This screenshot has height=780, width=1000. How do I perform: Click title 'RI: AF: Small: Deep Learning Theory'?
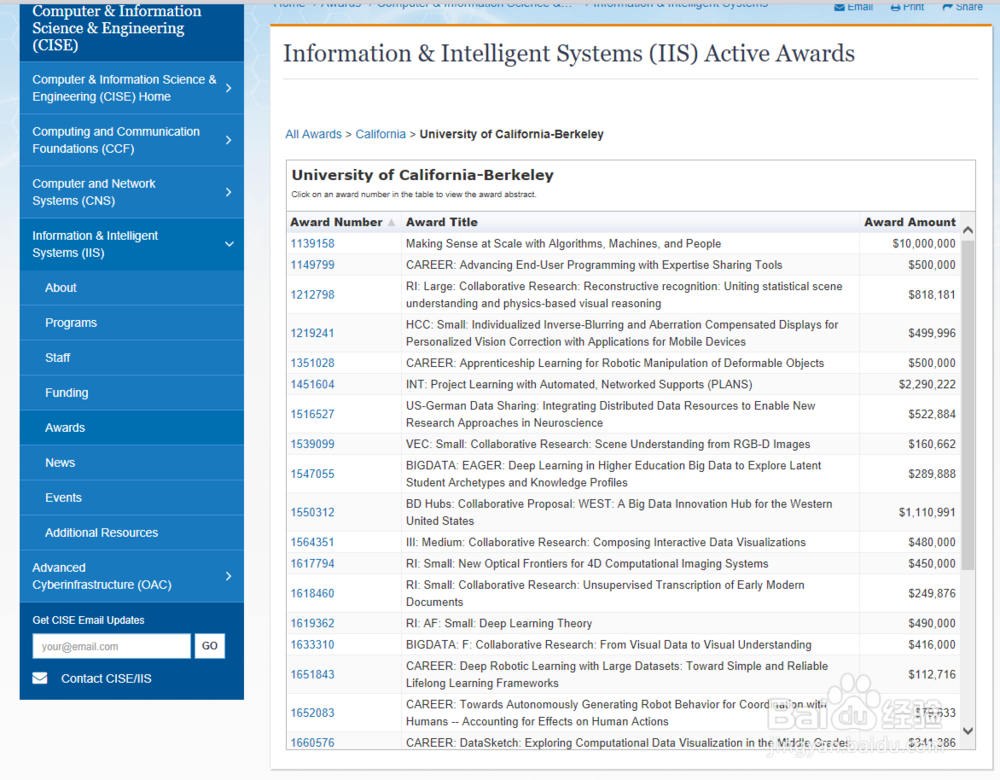click(499, 623)
